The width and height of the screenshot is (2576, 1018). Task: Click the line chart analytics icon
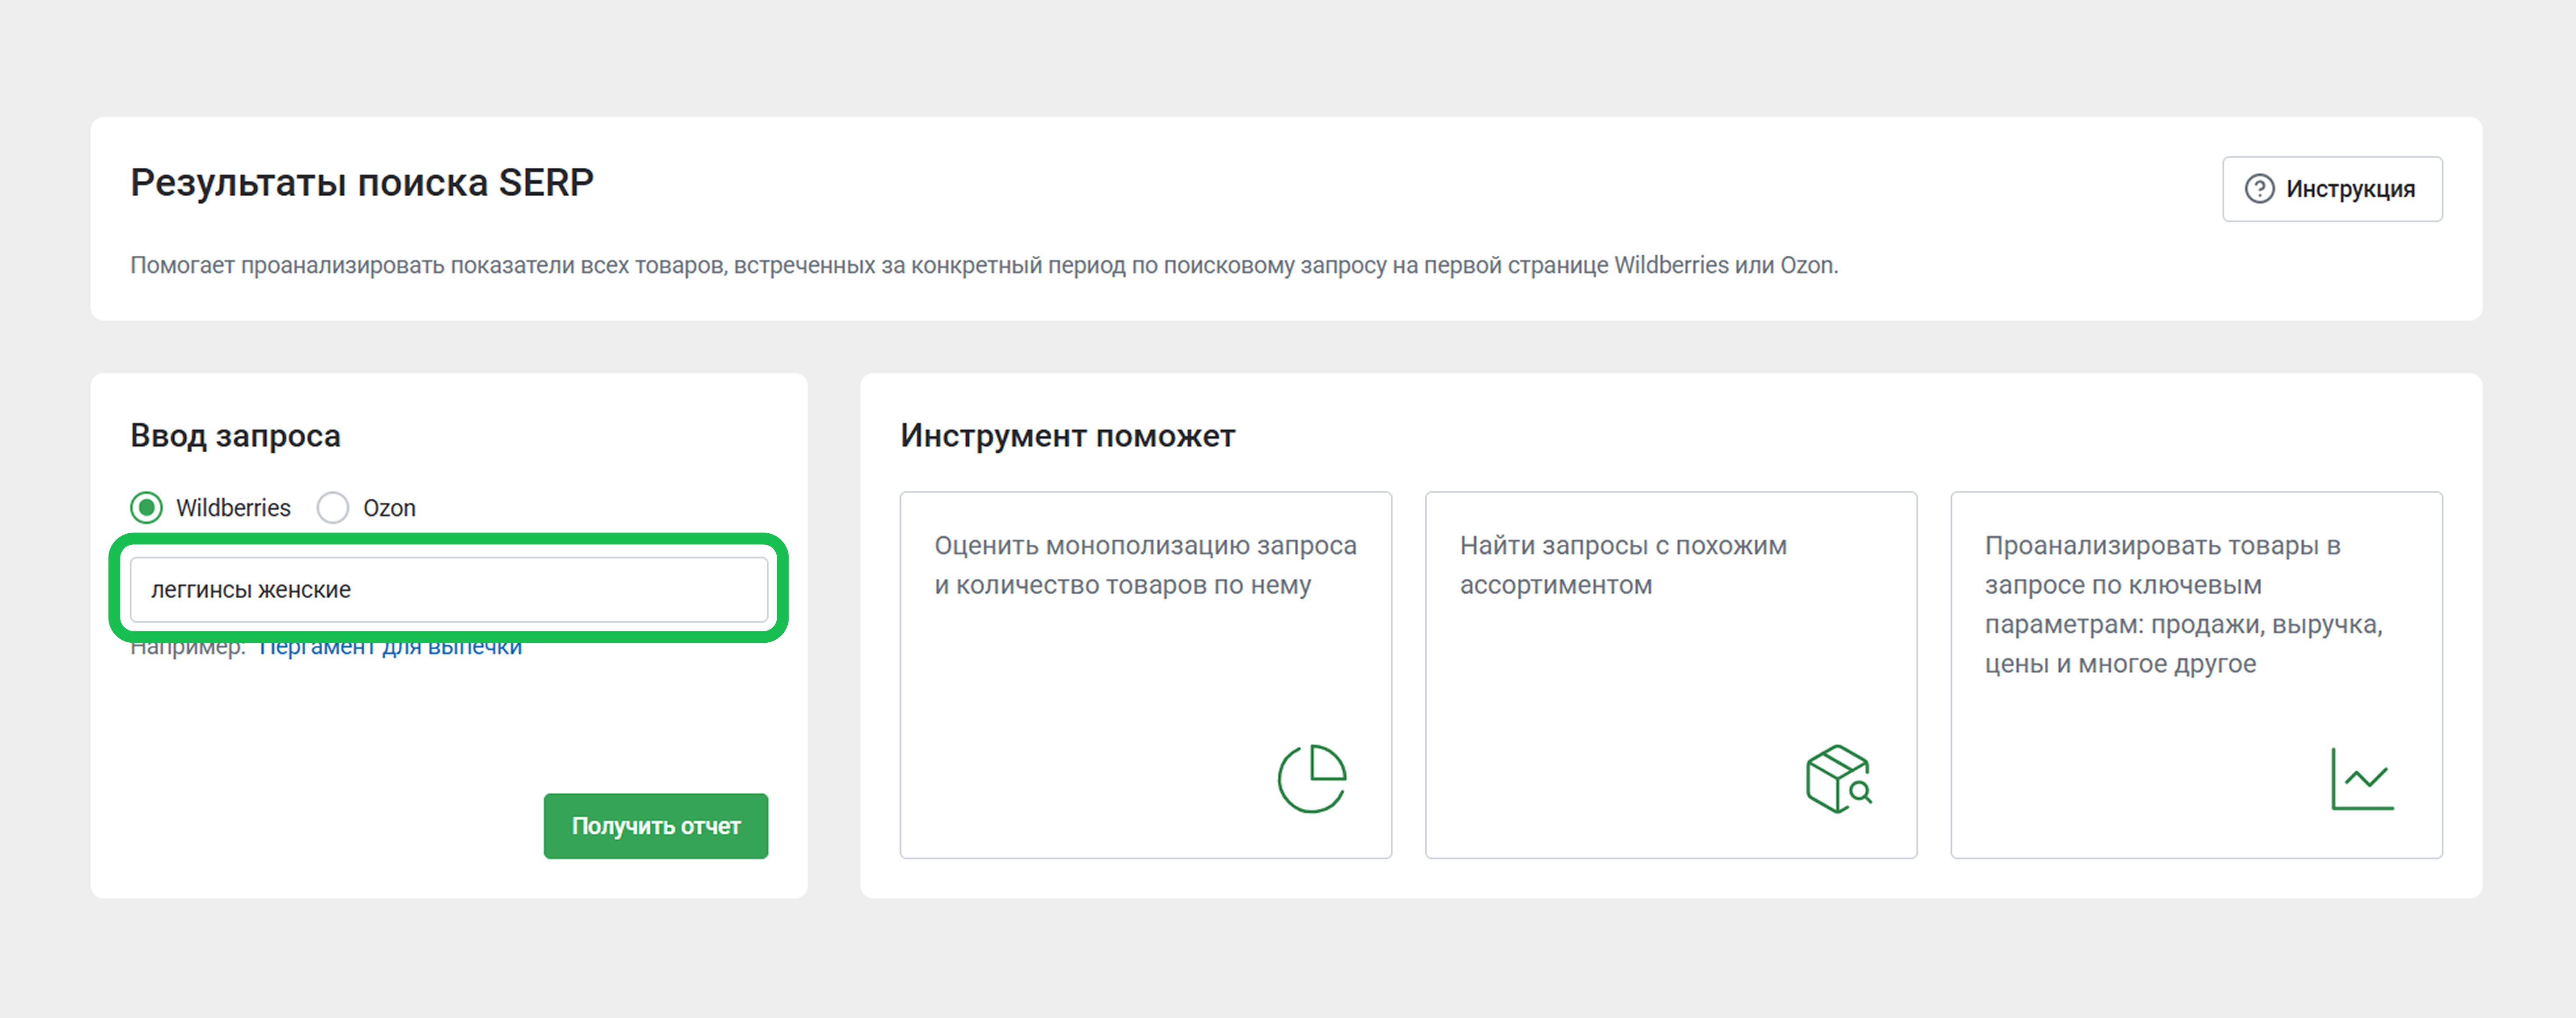click(2363, 778)
